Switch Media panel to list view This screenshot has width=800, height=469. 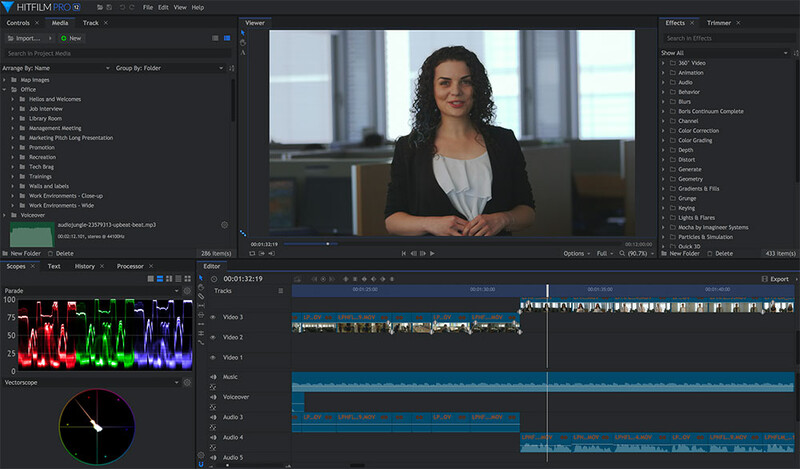click(x=215, y=38)
